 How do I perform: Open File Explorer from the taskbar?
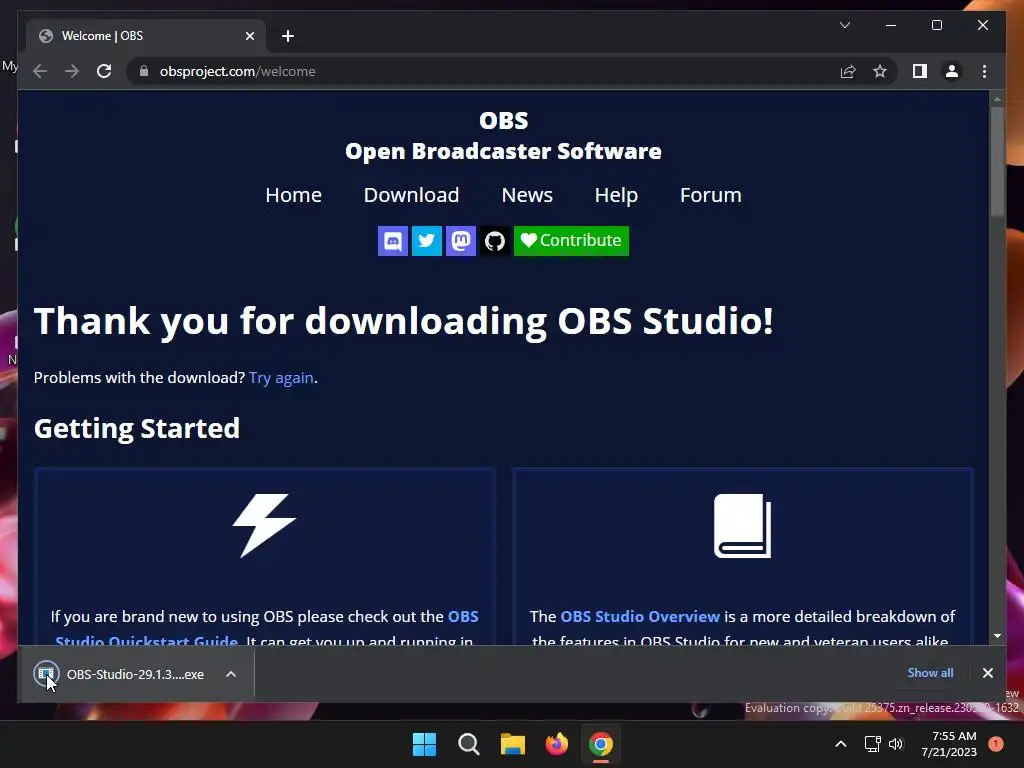point(513,744)
